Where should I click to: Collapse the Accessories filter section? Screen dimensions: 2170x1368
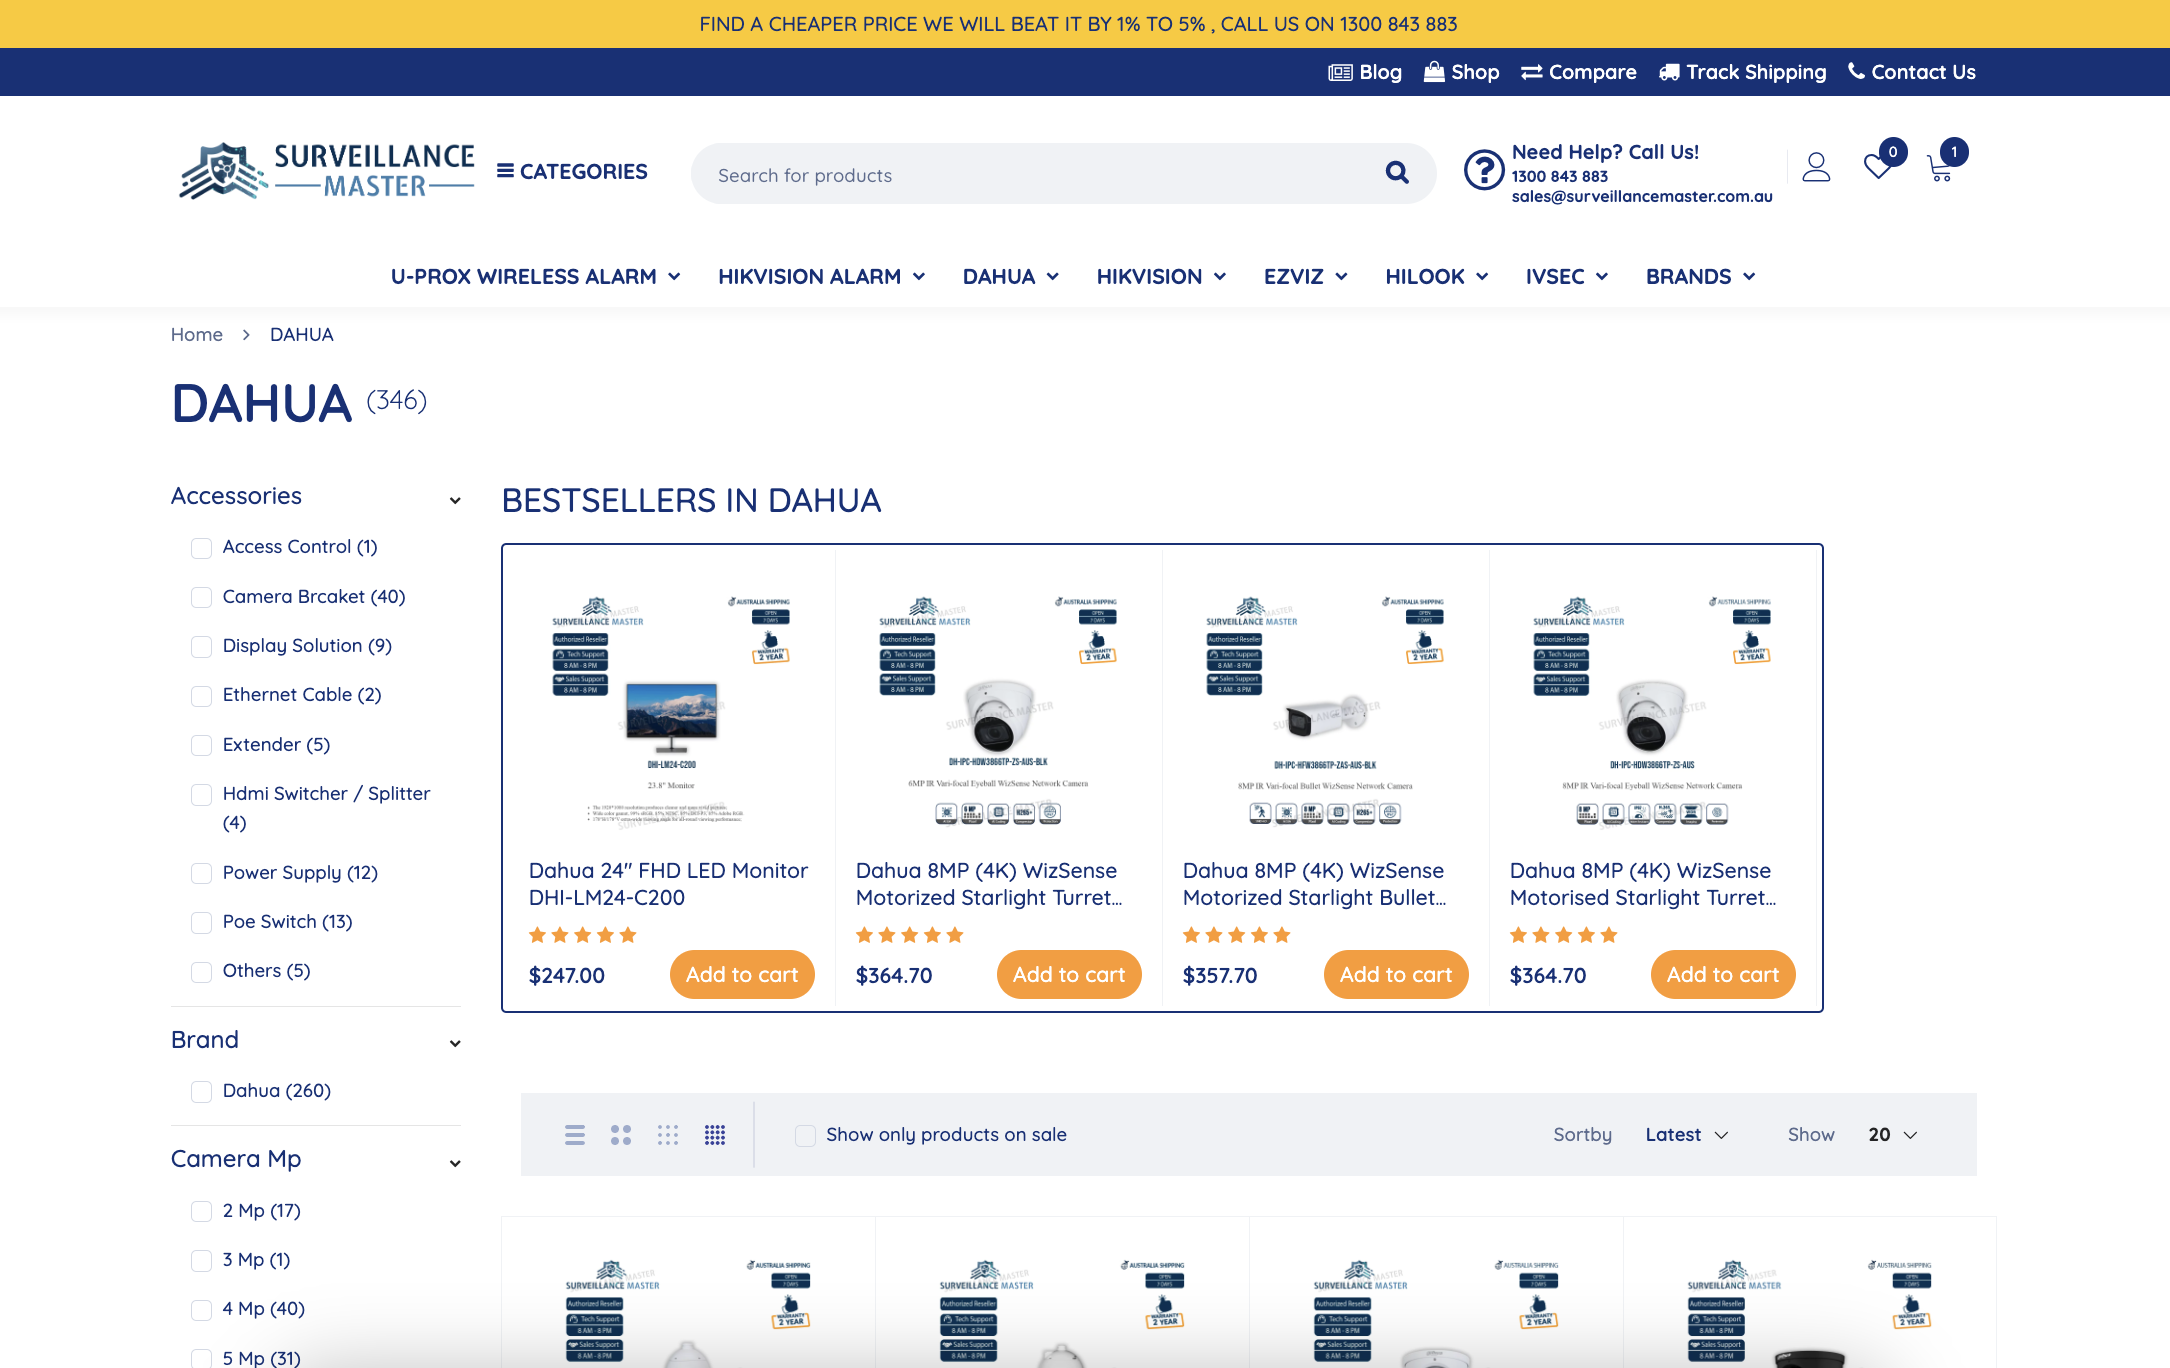coord(455,498)
